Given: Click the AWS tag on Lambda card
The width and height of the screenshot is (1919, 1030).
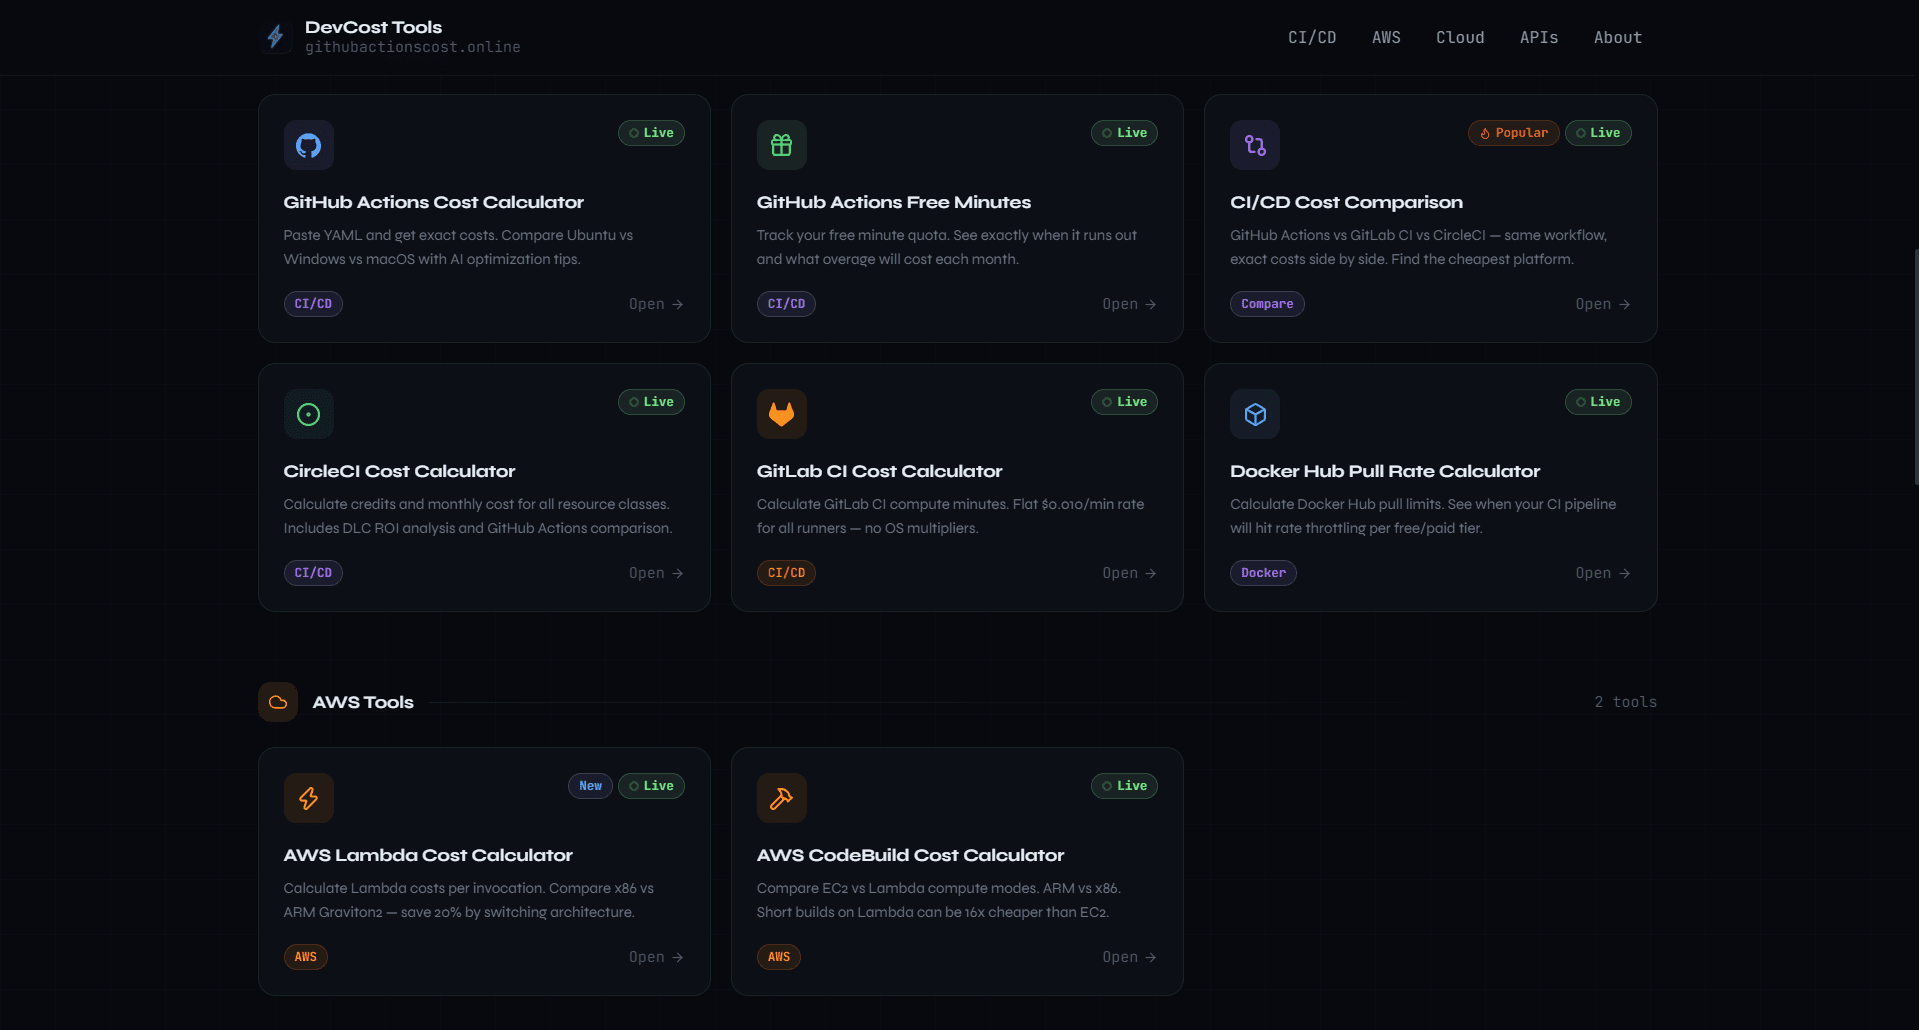Looking at the screenshot, I should [x=306, y=957].
